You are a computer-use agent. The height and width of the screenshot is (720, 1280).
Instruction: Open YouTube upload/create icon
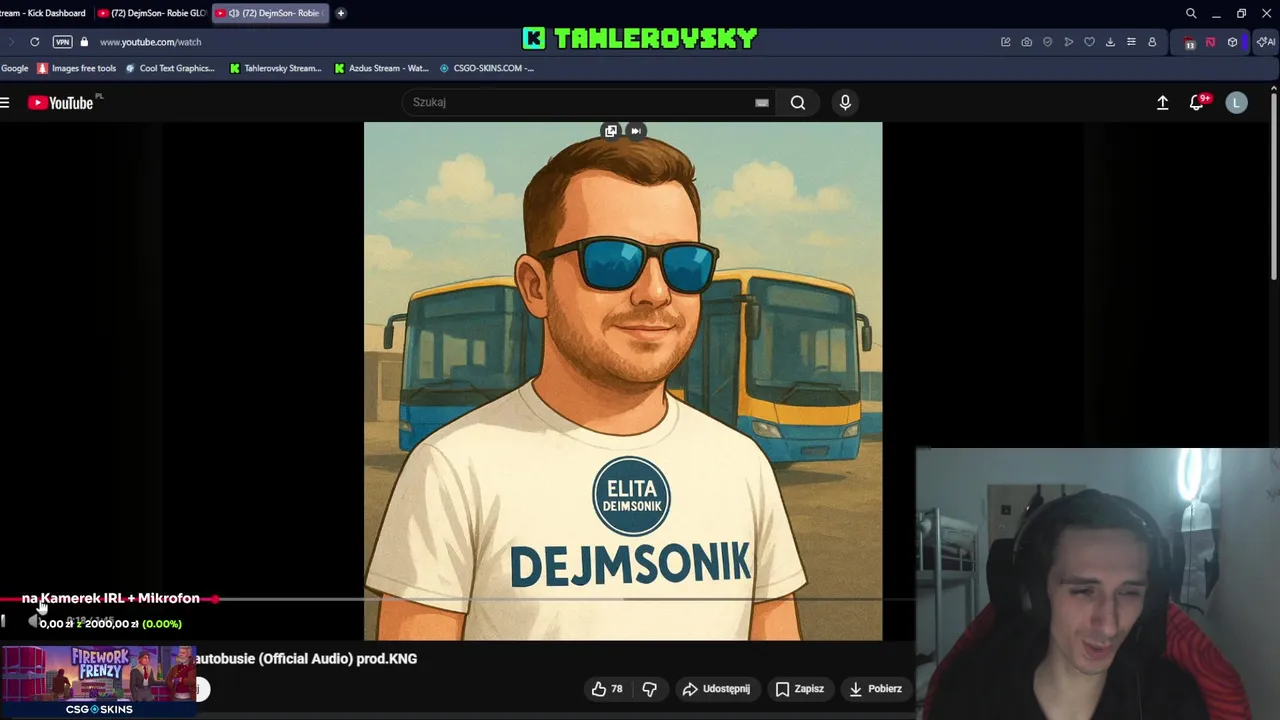pos(1162,102)
